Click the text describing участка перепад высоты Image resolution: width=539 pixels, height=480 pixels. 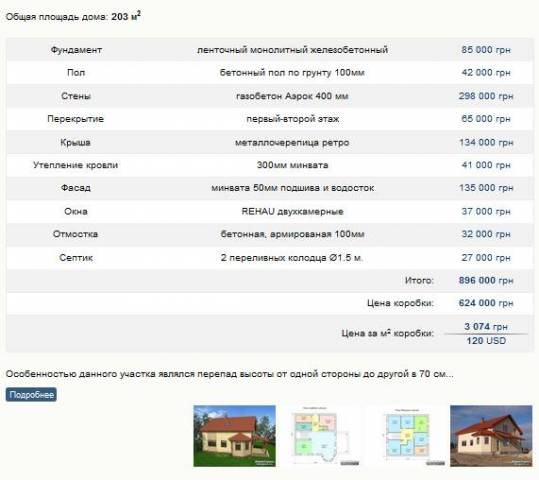click(x=229, y=374)
